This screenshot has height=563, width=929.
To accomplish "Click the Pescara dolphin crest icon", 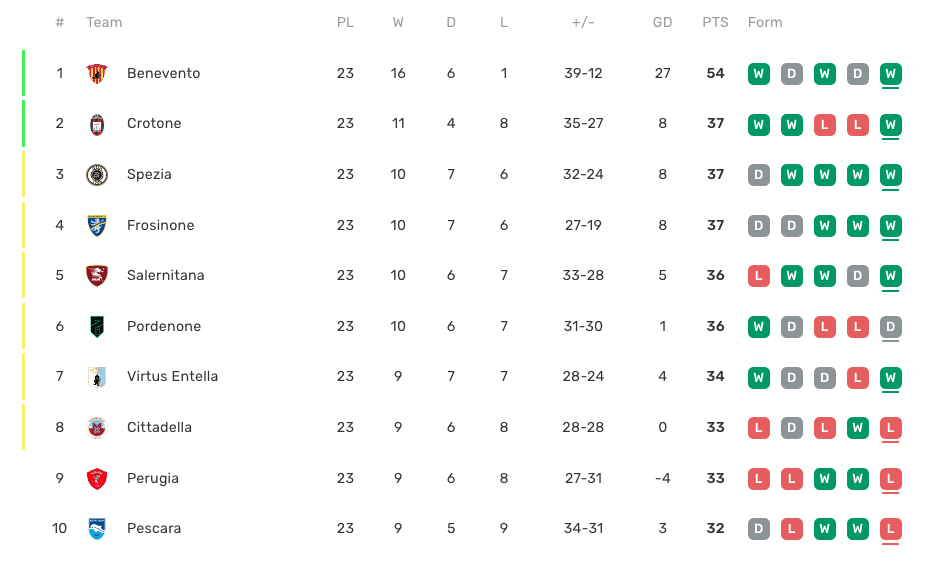I will click(x=97, y=529).
